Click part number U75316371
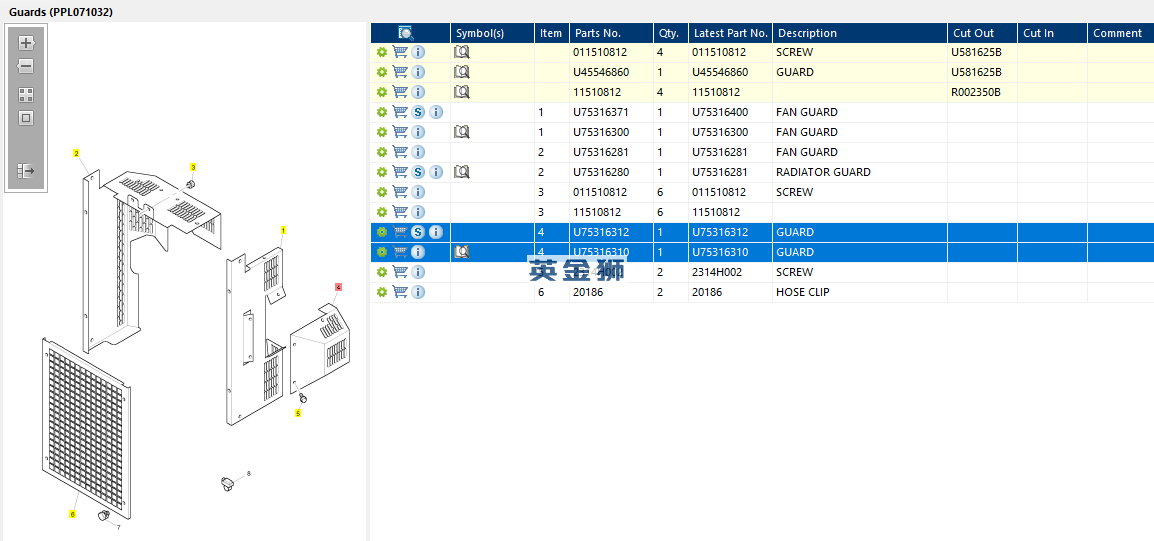This screenshot has width=1154, height=541. tap(601, 112)
